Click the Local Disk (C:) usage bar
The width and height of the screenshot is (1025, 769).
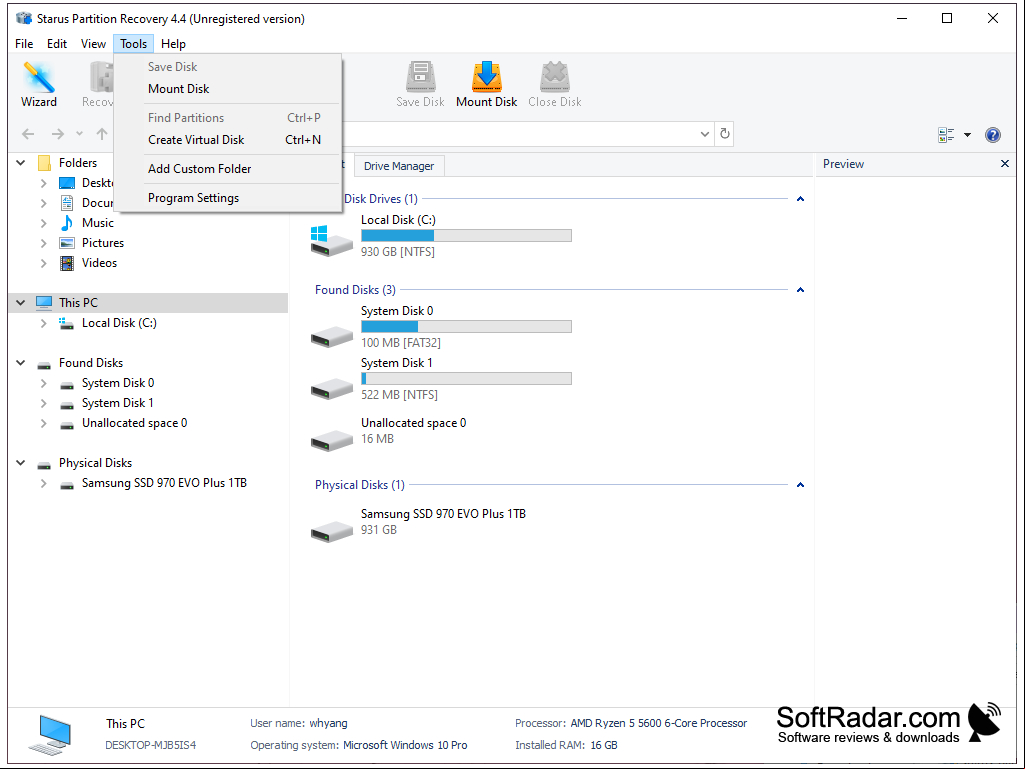point(467,235)
